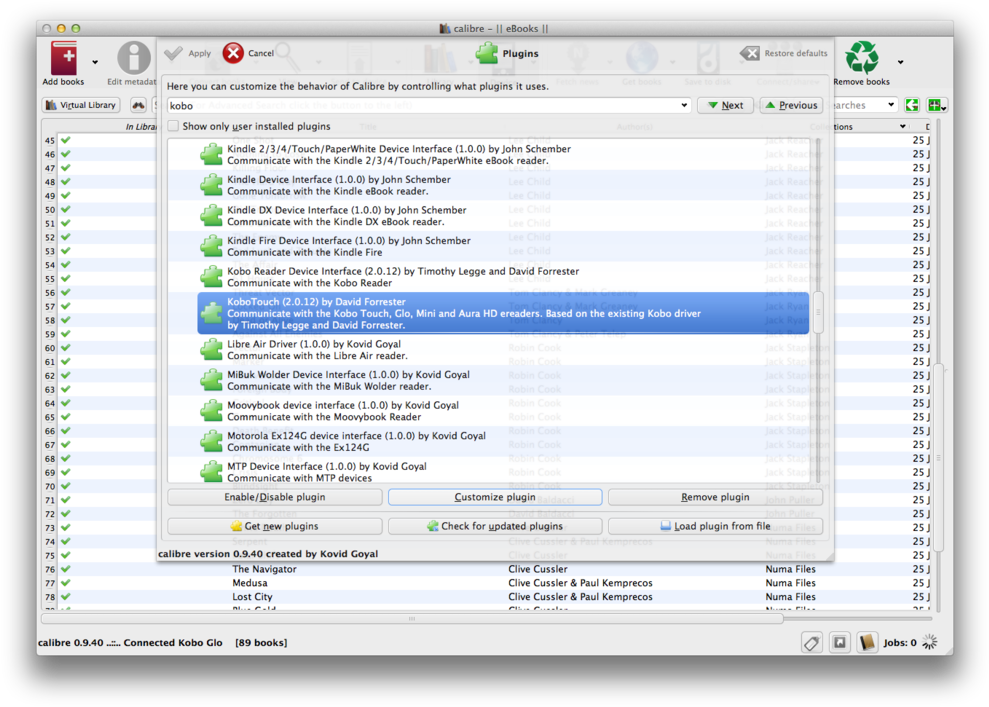Click the green plus save search icon
Screen dimensions: 989x707
[936, 105]
